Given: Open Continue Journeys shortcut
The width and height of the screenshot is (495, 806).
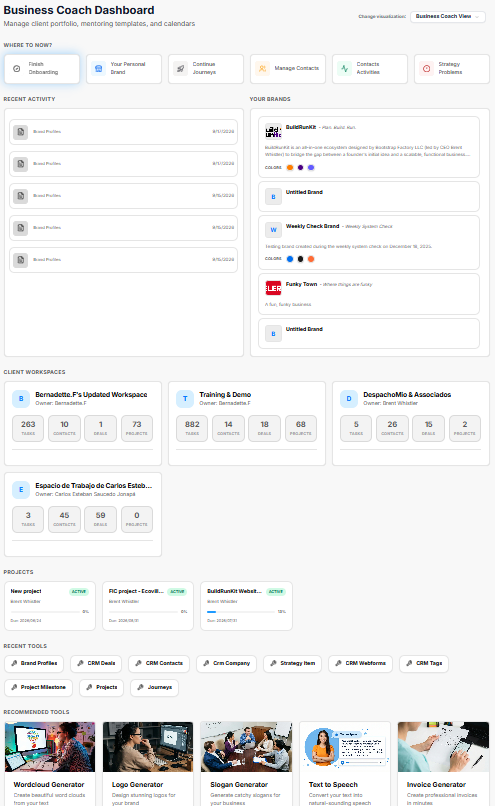Looking at the screenshot, I should pos(206,68).
